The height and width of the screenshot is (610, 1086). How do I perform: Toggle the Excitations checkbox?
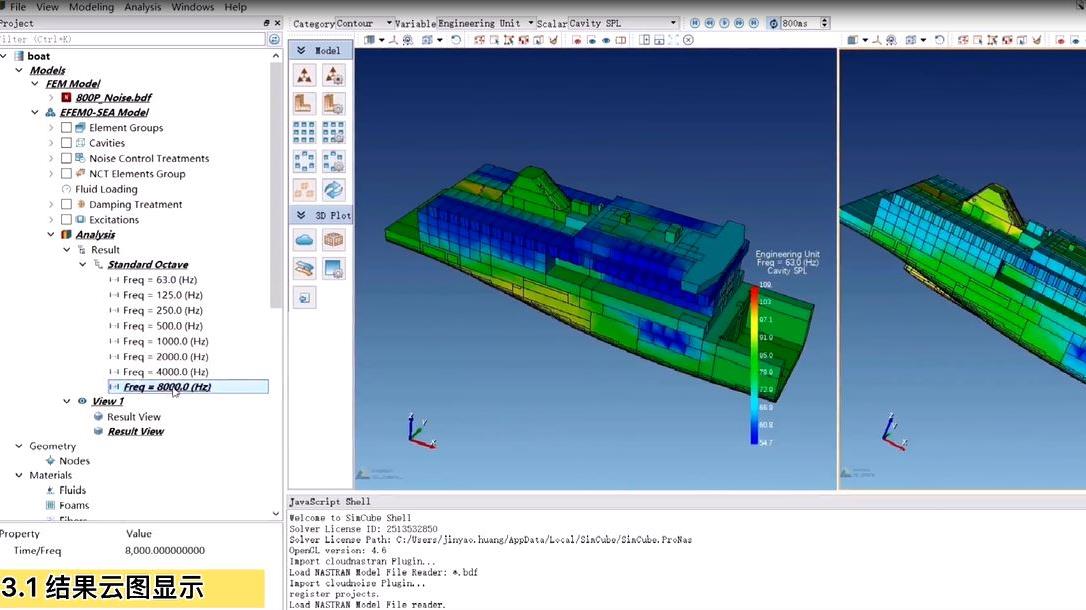tap(66, 220)
